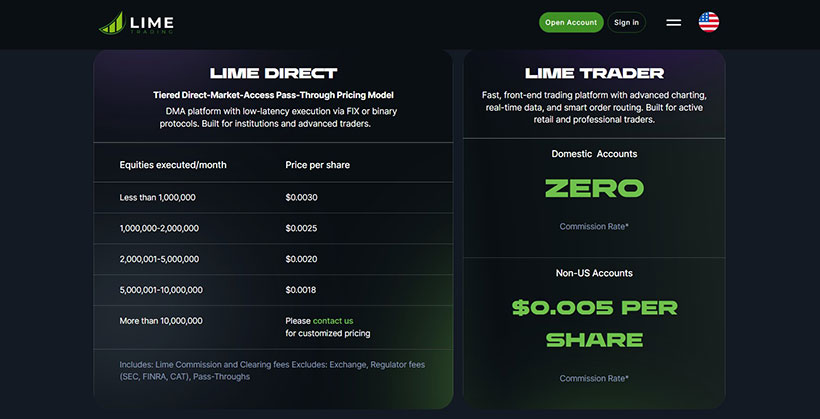Click the $0.0025 price cell
Image resolution: width=820 pixels, height=419 pixels.
point(301,229)
